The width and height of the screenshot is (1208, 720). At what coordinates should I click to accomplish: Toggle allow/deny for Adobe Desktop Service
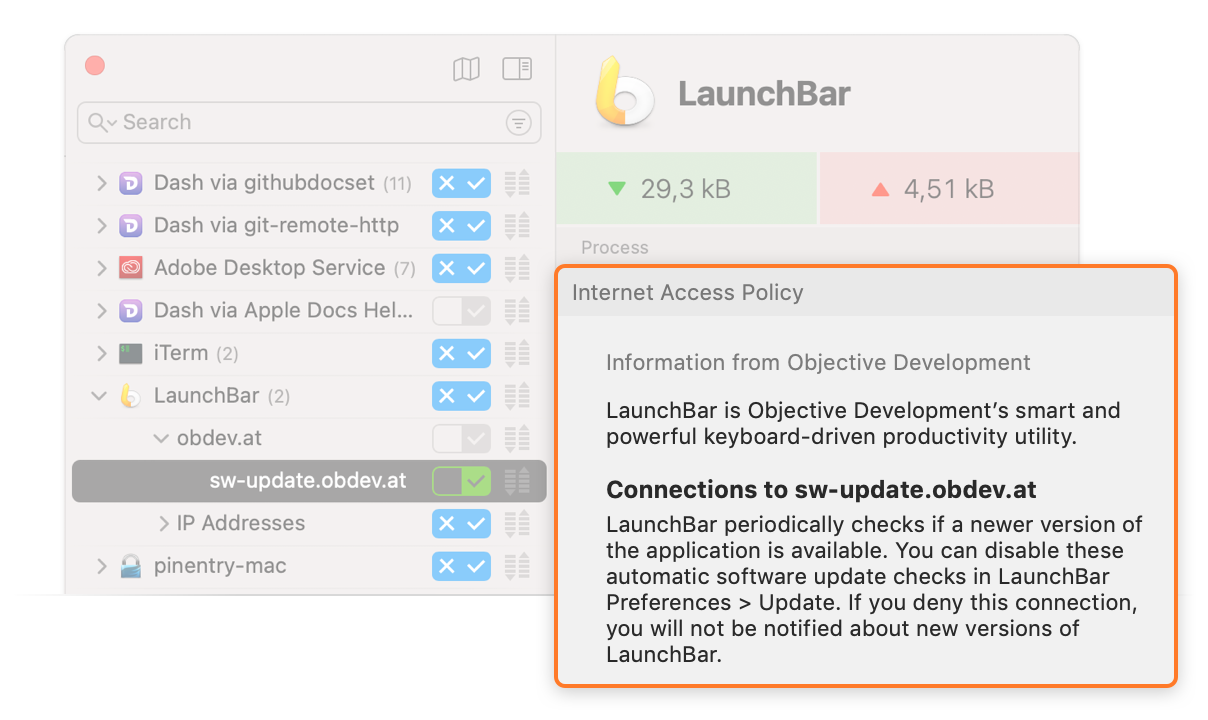pos(462,268)
